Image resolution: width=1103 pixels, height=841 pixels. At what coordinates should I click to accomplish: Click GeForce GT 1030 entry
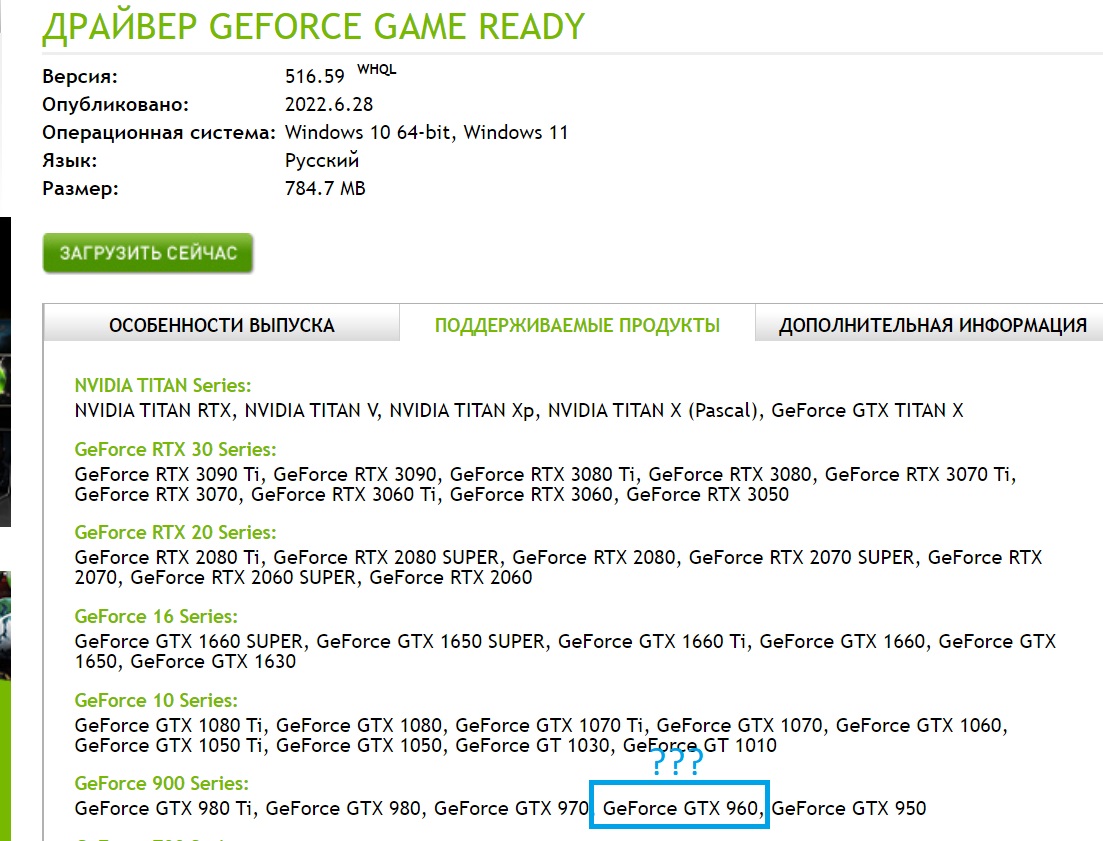click(x=532, y=745)
